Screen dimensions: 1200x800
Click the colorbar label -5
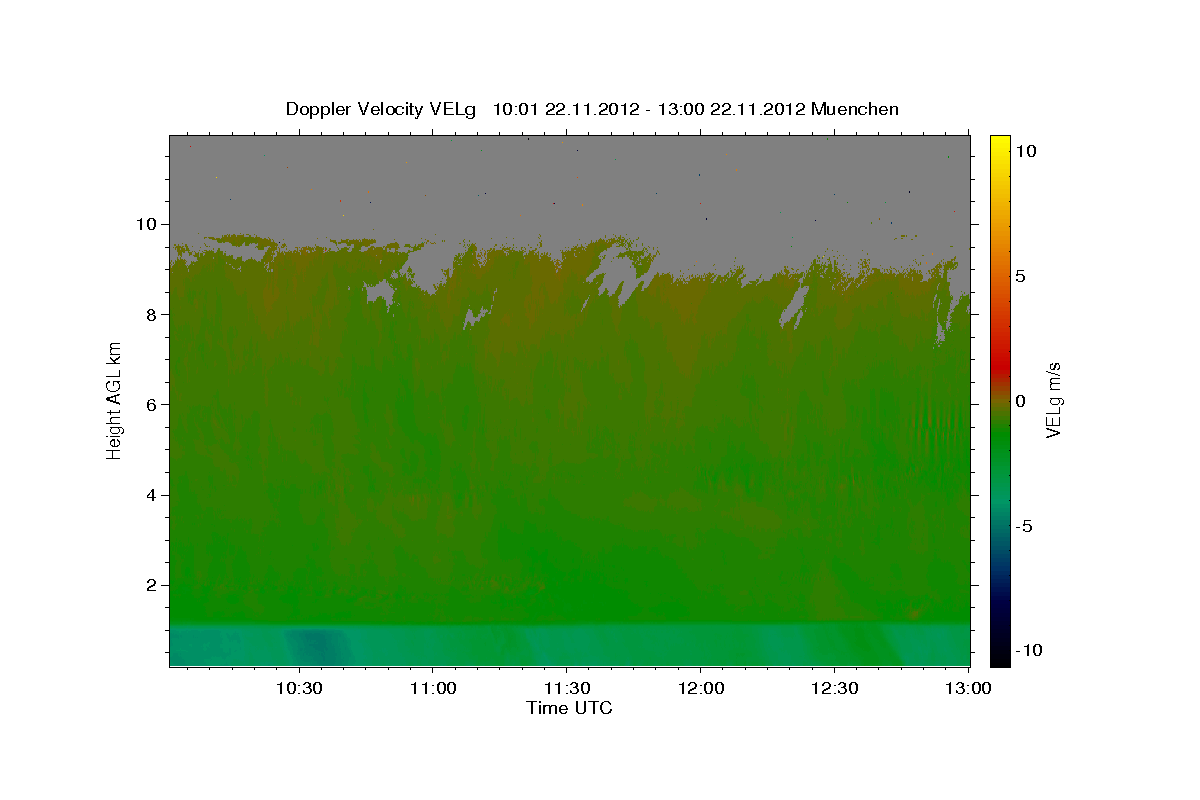[x=1023, y=526]
